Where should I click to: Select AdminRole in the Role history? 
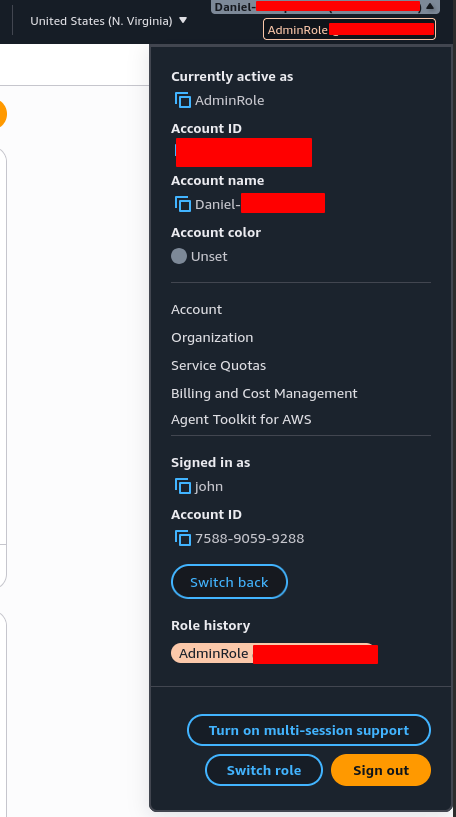point(274,653)
